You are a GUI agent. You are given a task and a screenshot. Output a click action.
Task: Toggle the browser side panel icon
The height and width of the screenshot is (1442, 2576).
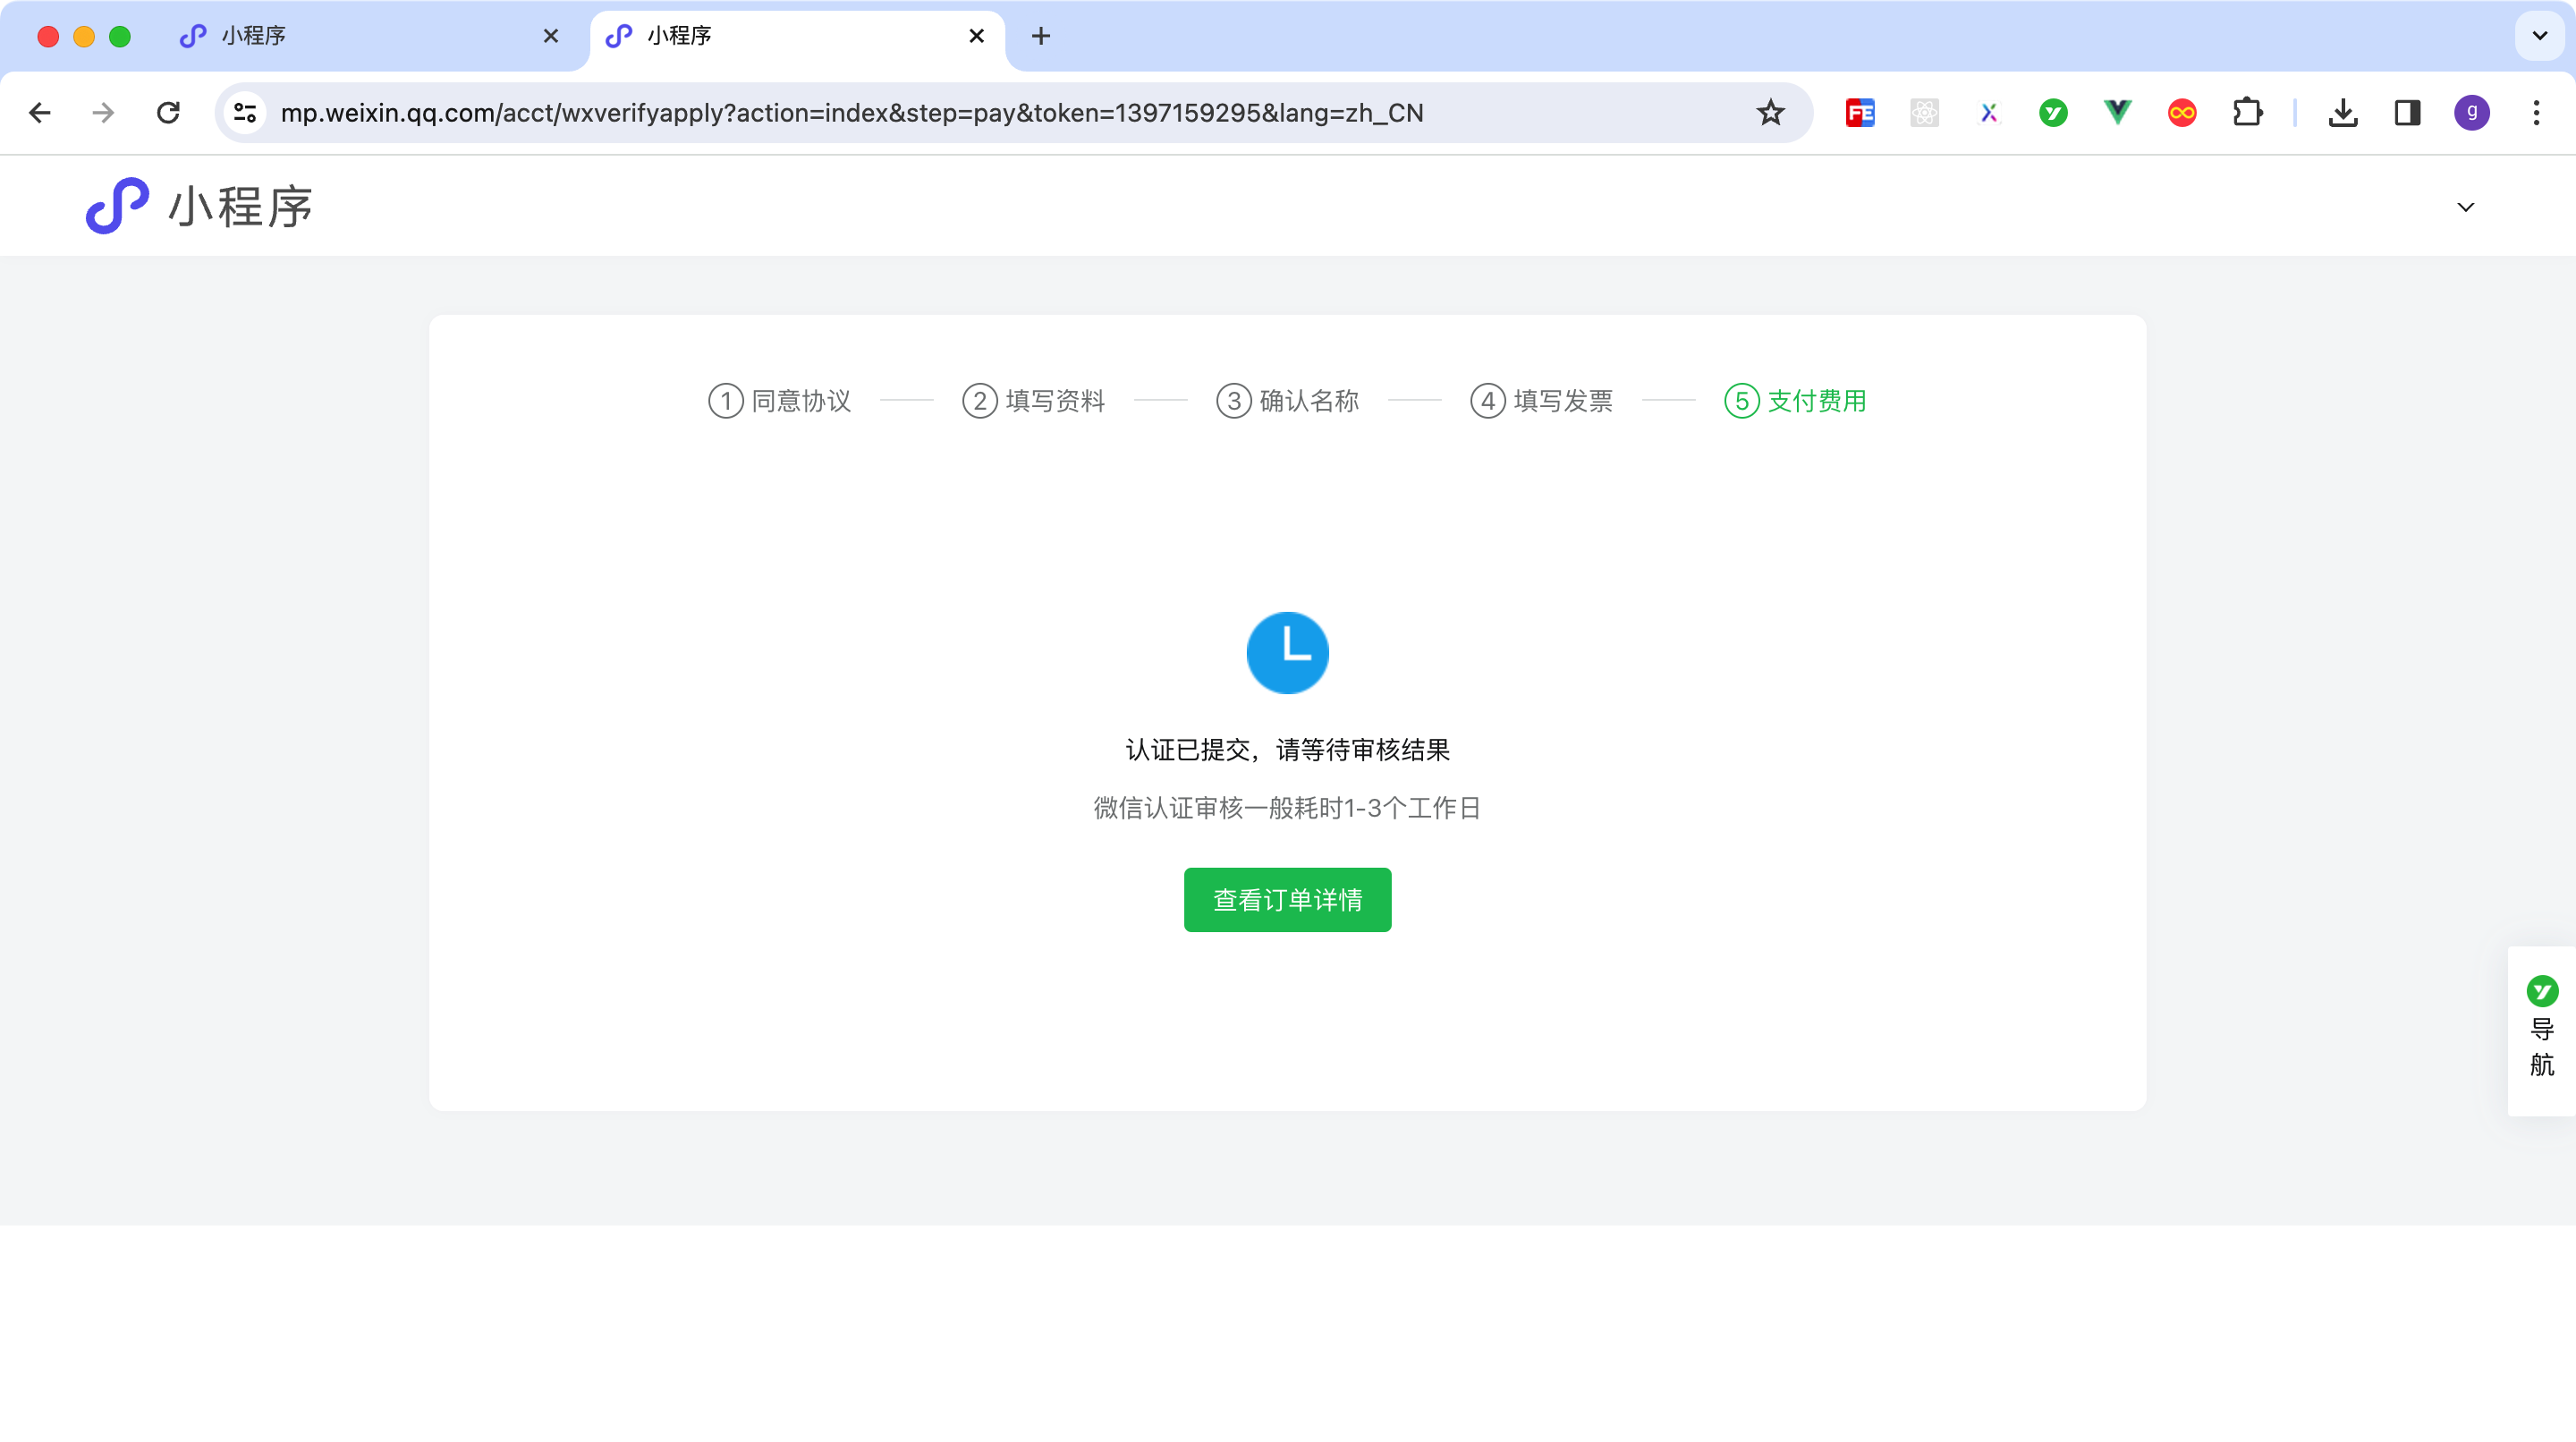click(x=2407, y=113)
